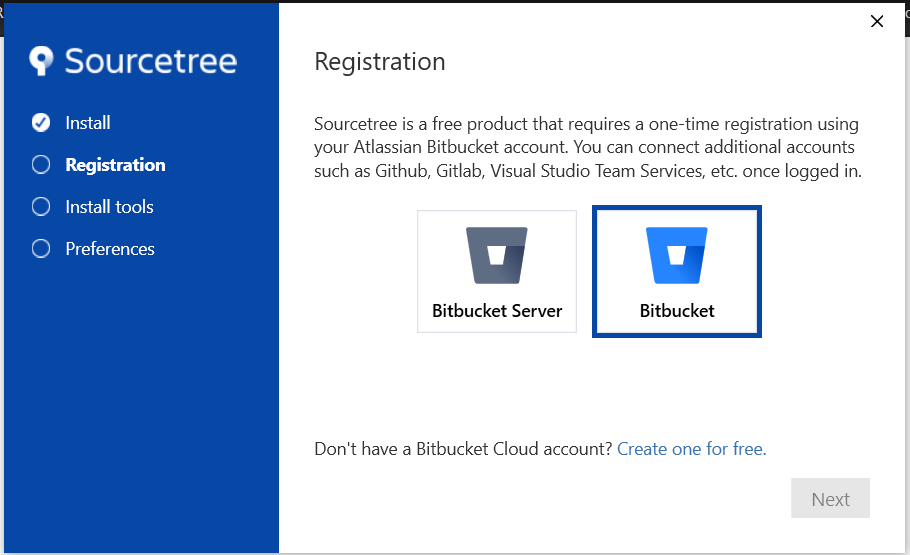Click the gray Bitbucket Server bucket icon

[x=497, y=255]
